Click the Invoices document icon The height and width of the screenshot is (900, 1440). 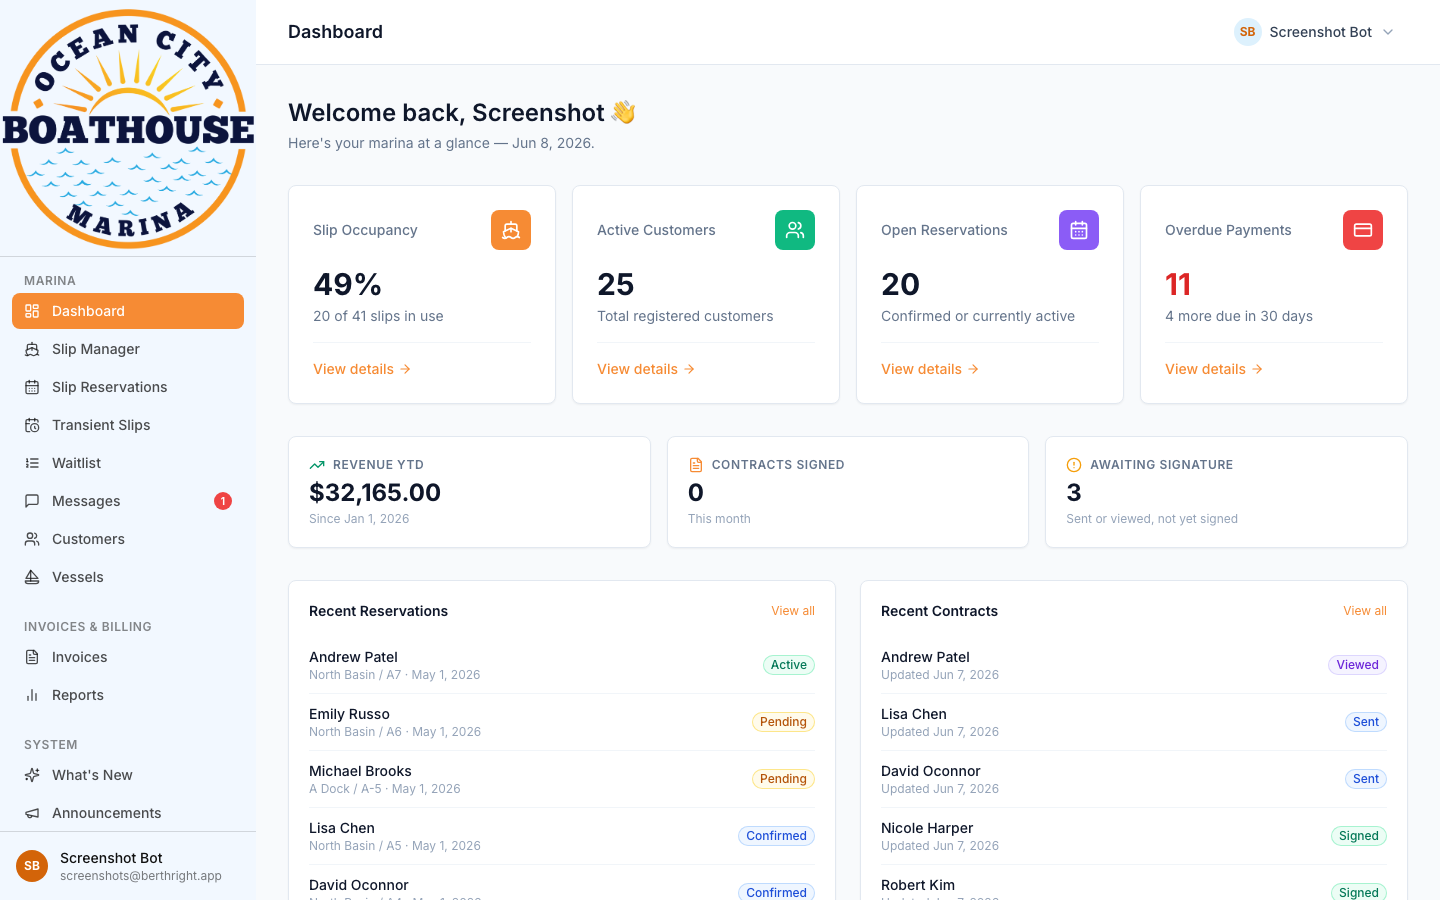coord(32,657)
